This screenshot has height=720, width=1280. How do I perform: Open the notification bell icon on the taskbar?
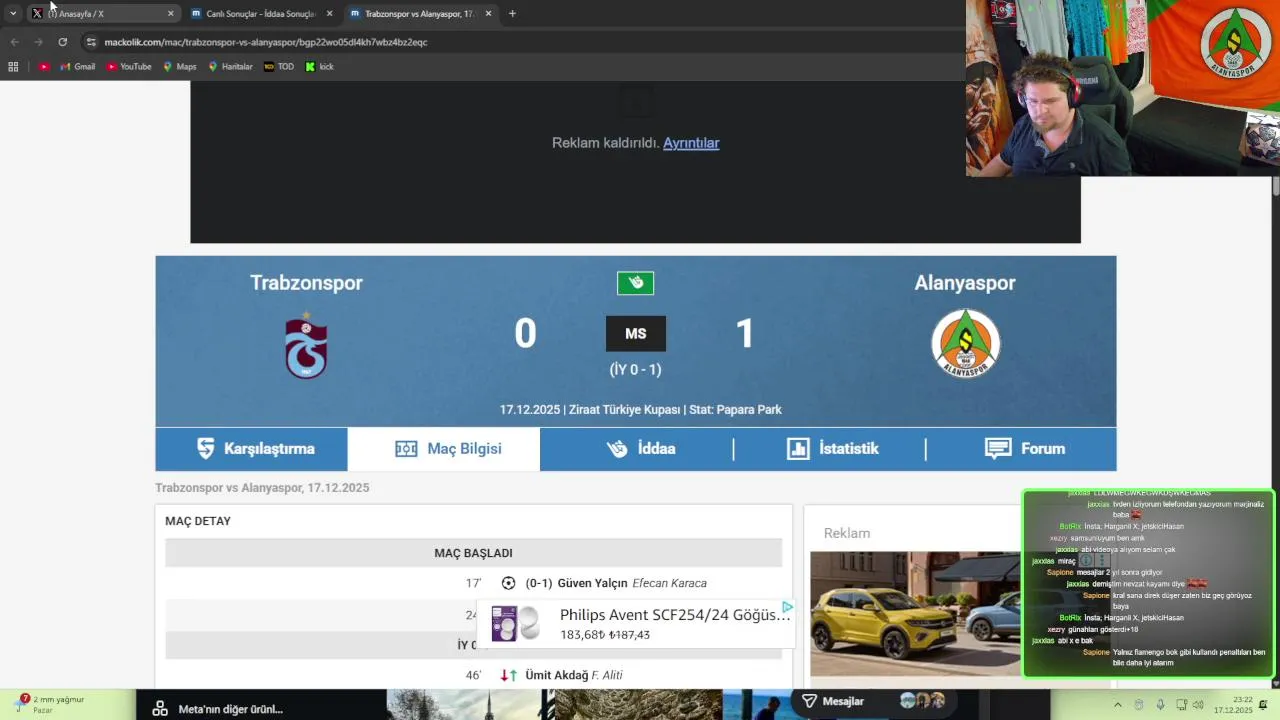point(1263,704)
